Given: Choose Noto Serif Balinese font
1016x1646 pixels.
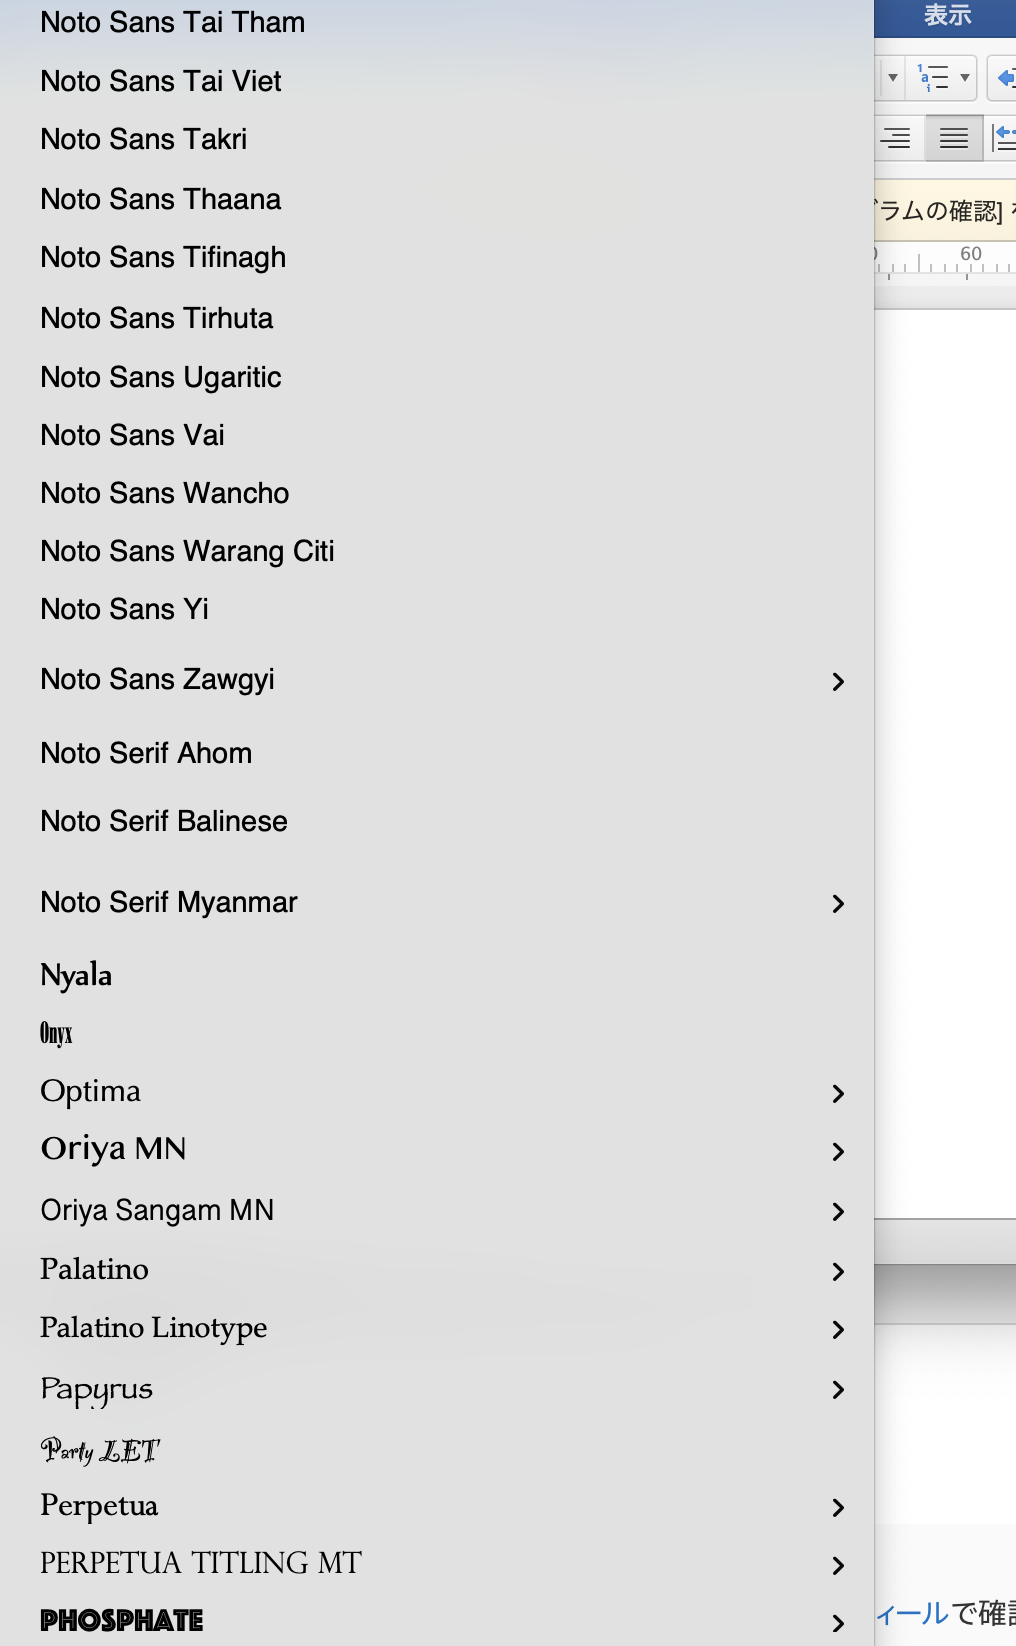Looking at the screenshot, I should tap(164, 822).
